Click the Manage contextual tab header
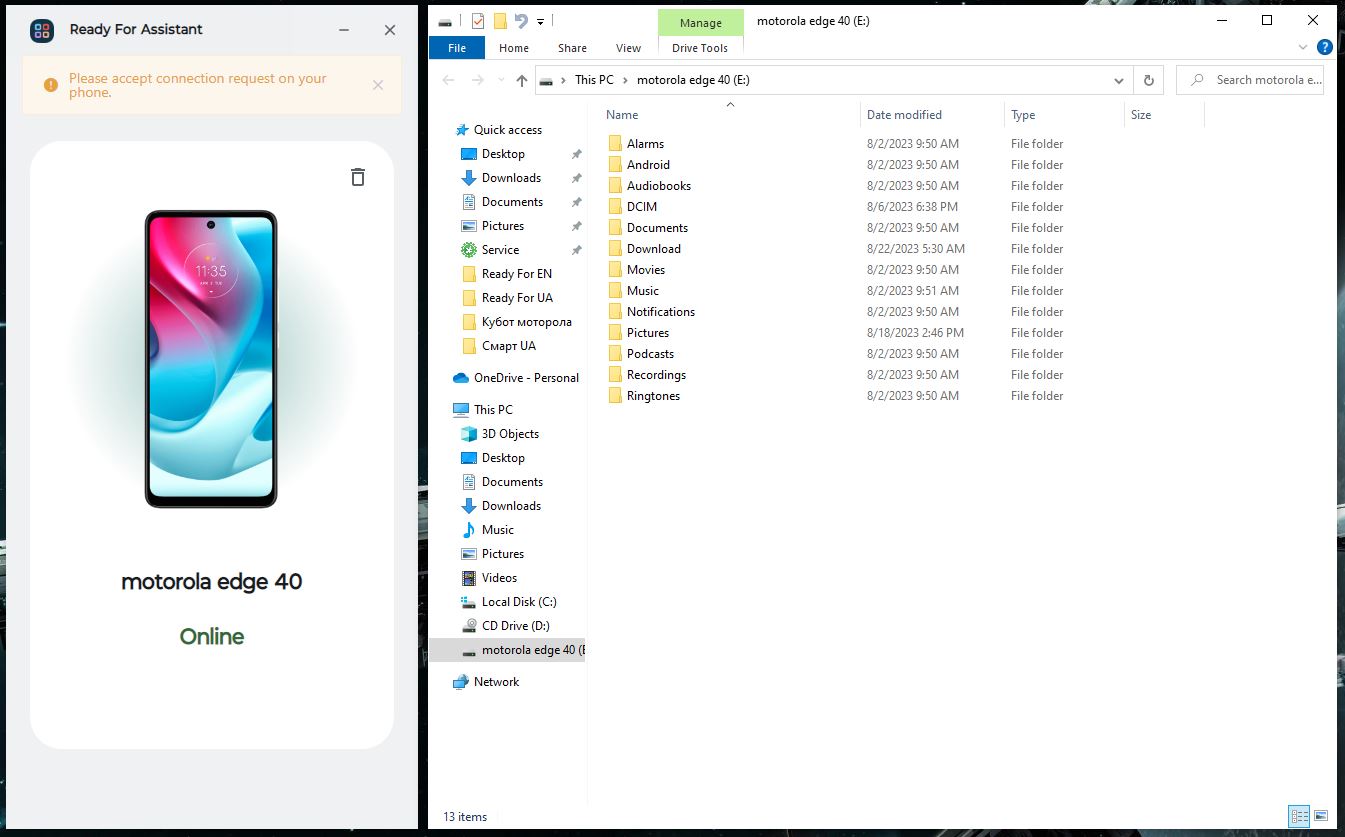This screenshot has width=1345, height=837. click(x=701, y=23)
